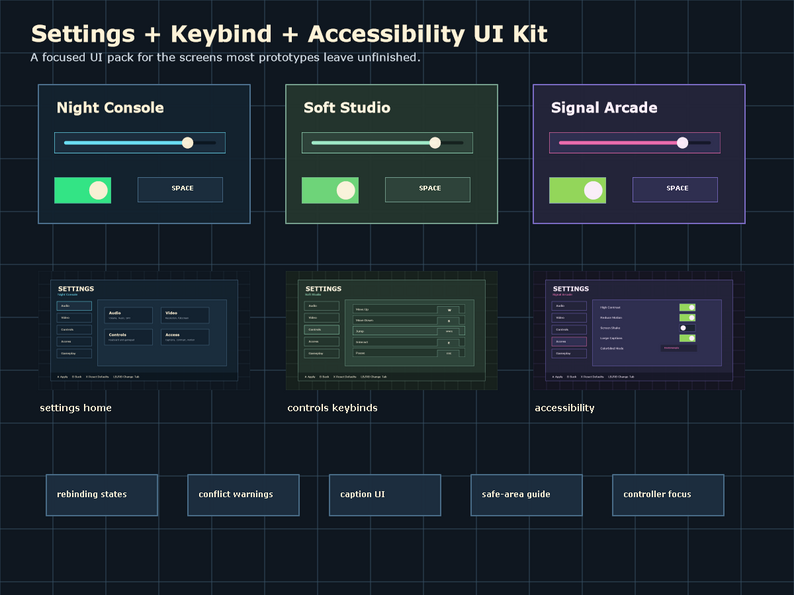Select the Video tab in accessibility mockup
The width and height of the screenshot is (794, 595).
(x=569, y=318)
